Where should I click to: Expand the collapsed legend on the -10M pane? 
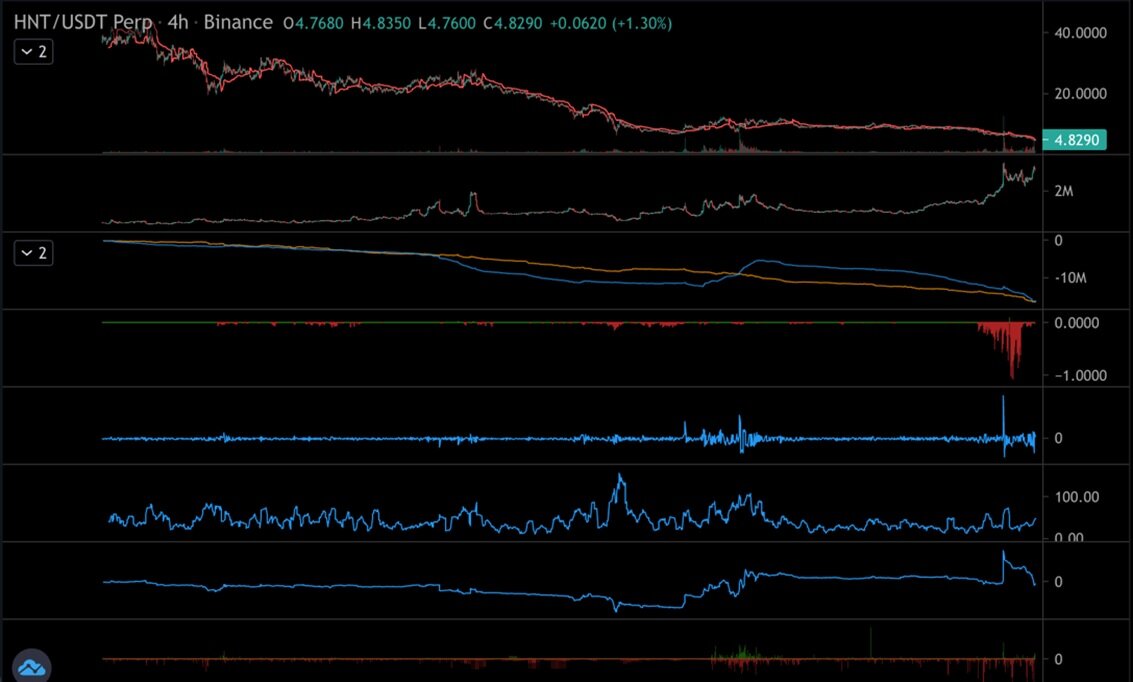point(33,253)
